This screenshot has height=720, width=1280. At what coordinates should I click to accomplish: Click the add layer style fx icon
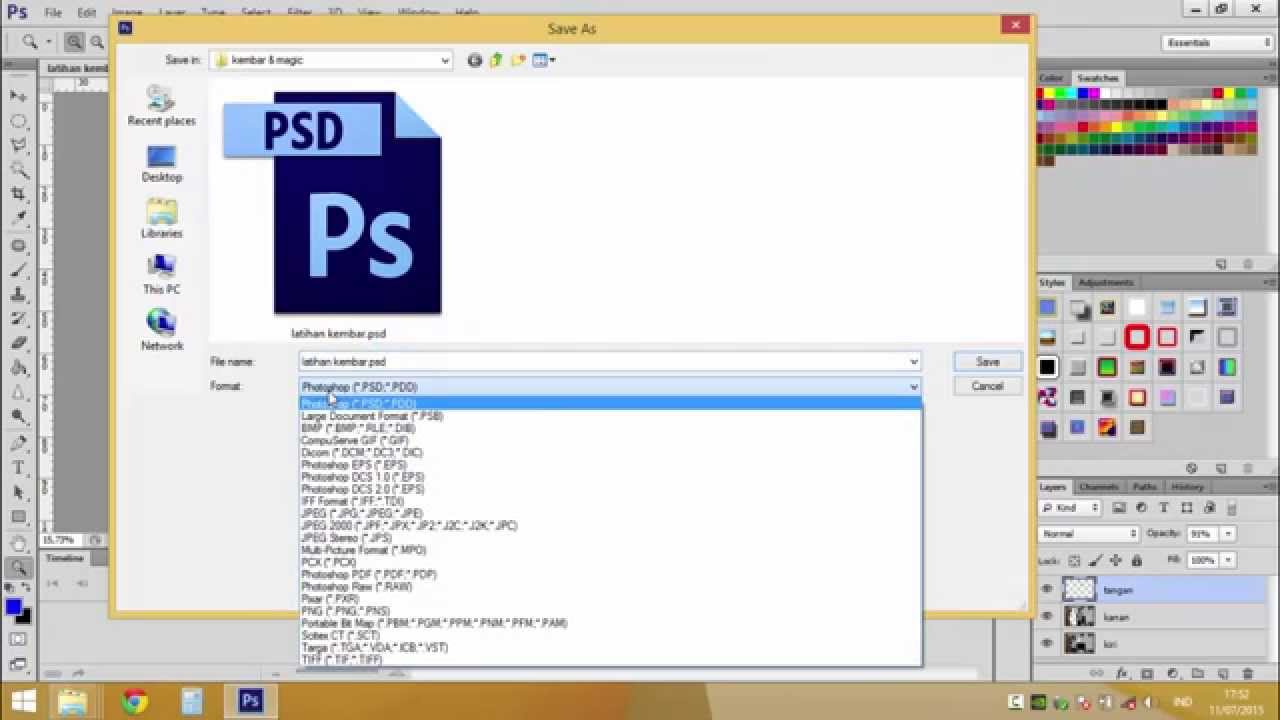pyautogui.click(x=1122, y=674)
